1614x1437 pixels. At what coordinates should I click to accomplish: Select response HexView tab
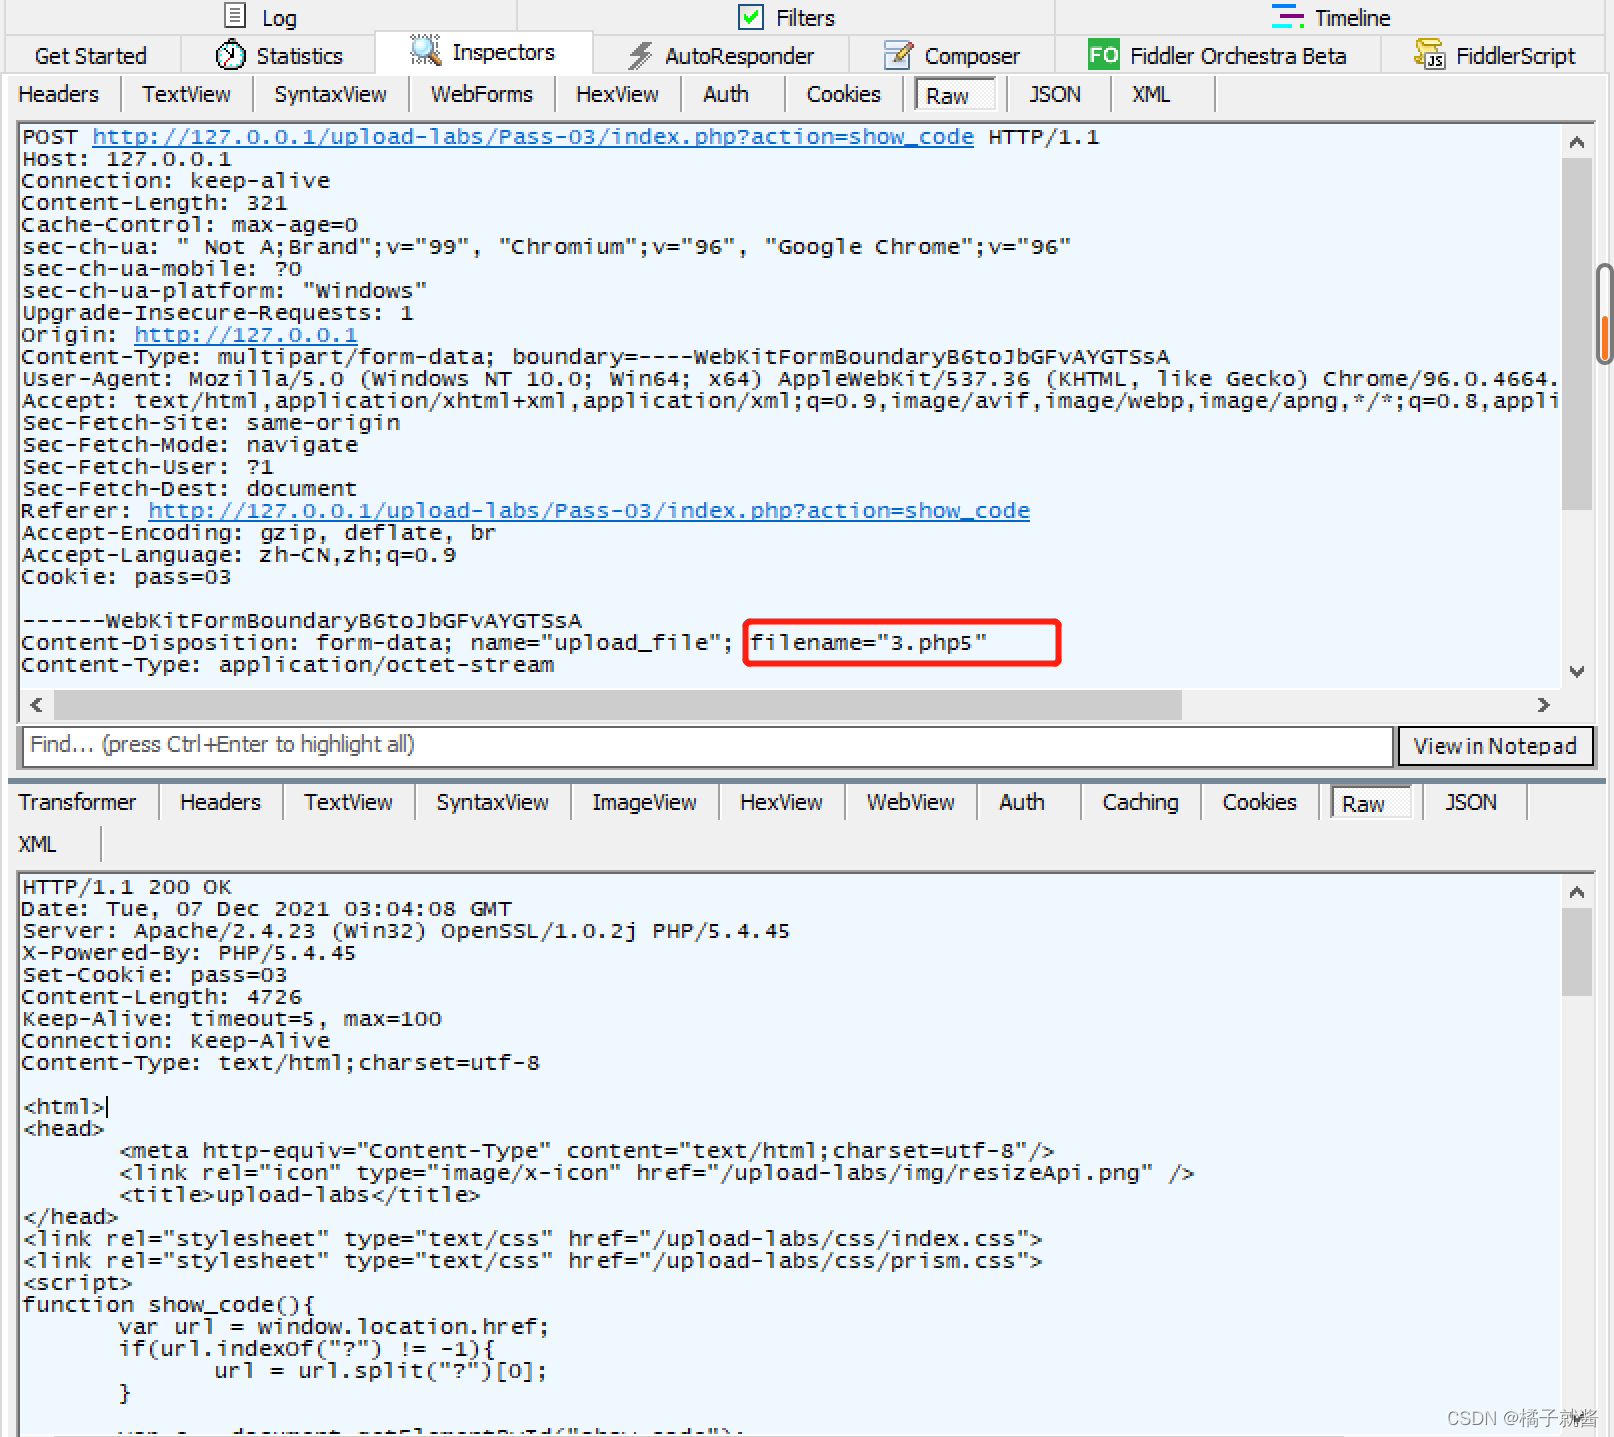(781, 802)
